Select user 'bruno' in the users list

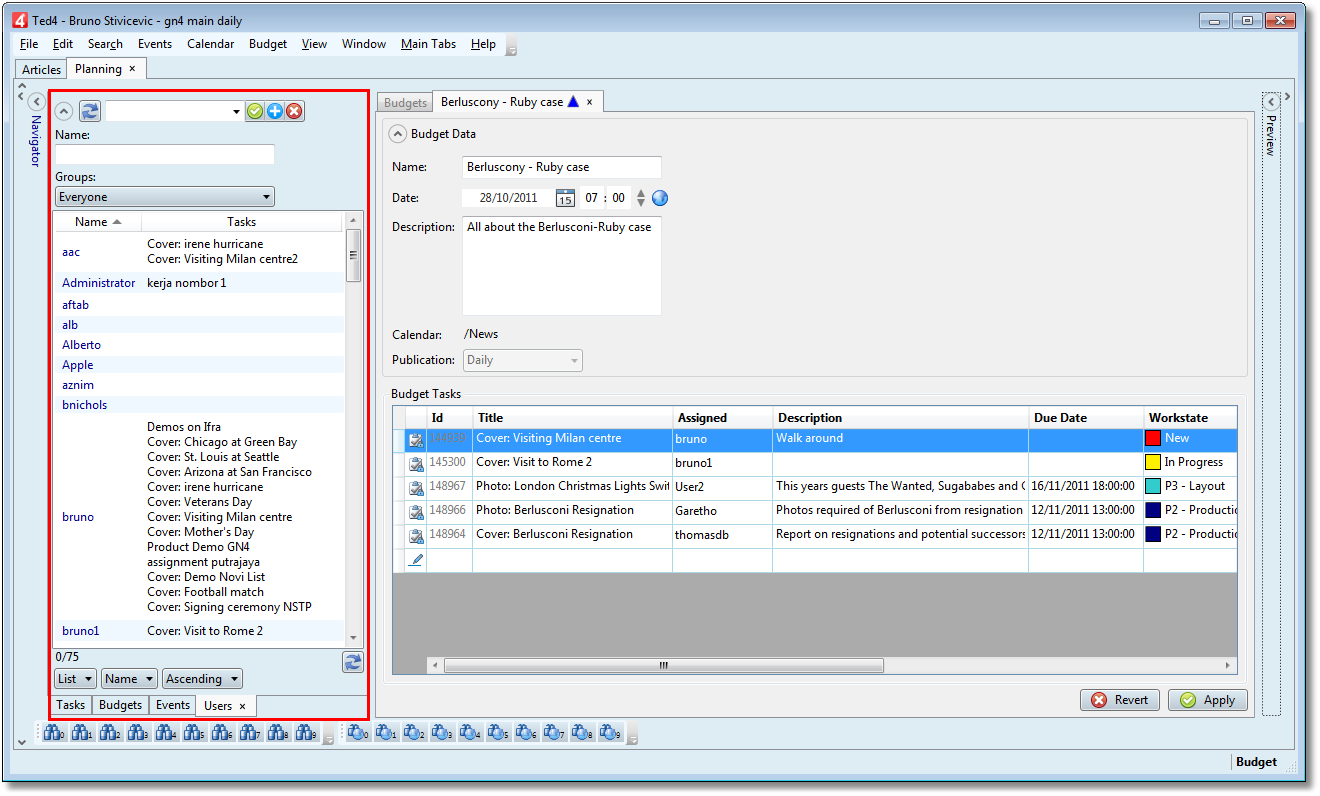pyautogui.click(x=78, y=517)
